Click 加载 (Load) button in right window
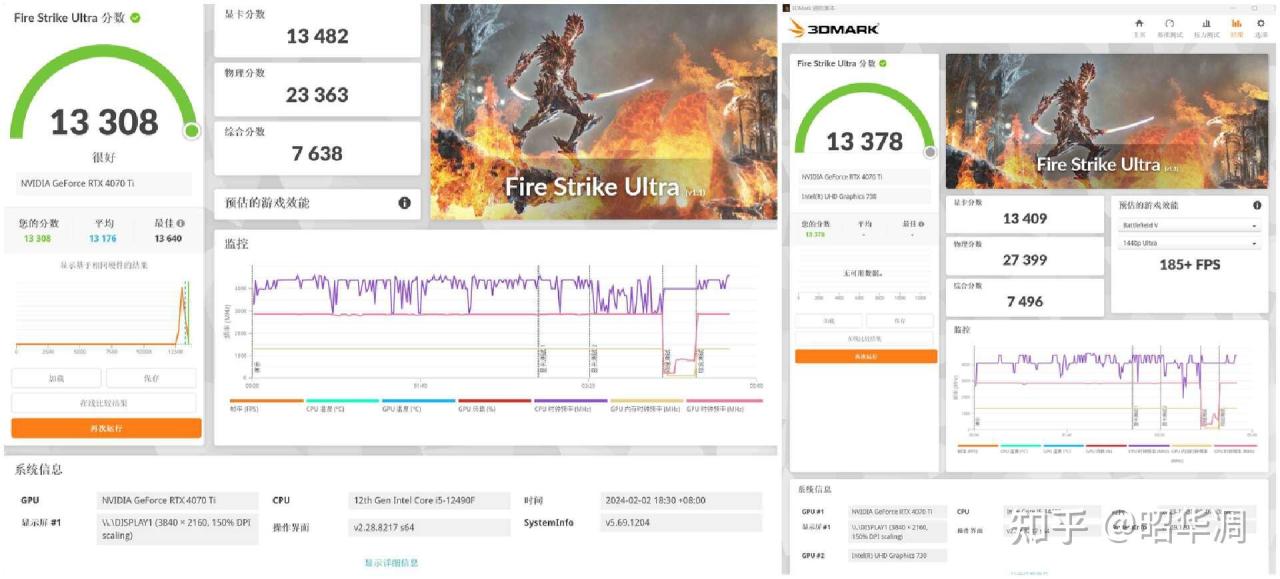The image size is (1280, 579). coord(828,321)
